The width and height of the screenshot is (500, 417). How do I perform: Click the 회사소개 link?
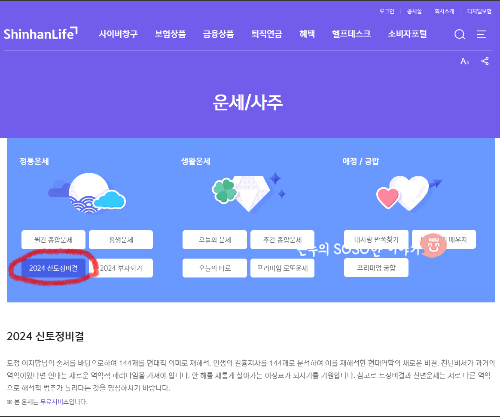(x=444, y=11)
